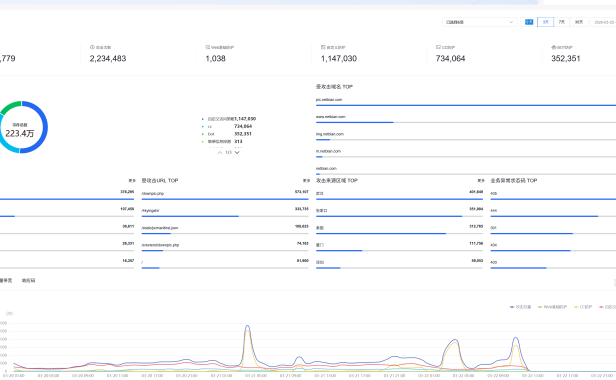The height and width of the screenshot is (380, 616).
Task: Toggle the legend entry with value 213
Action: click(x=222, y=141)
